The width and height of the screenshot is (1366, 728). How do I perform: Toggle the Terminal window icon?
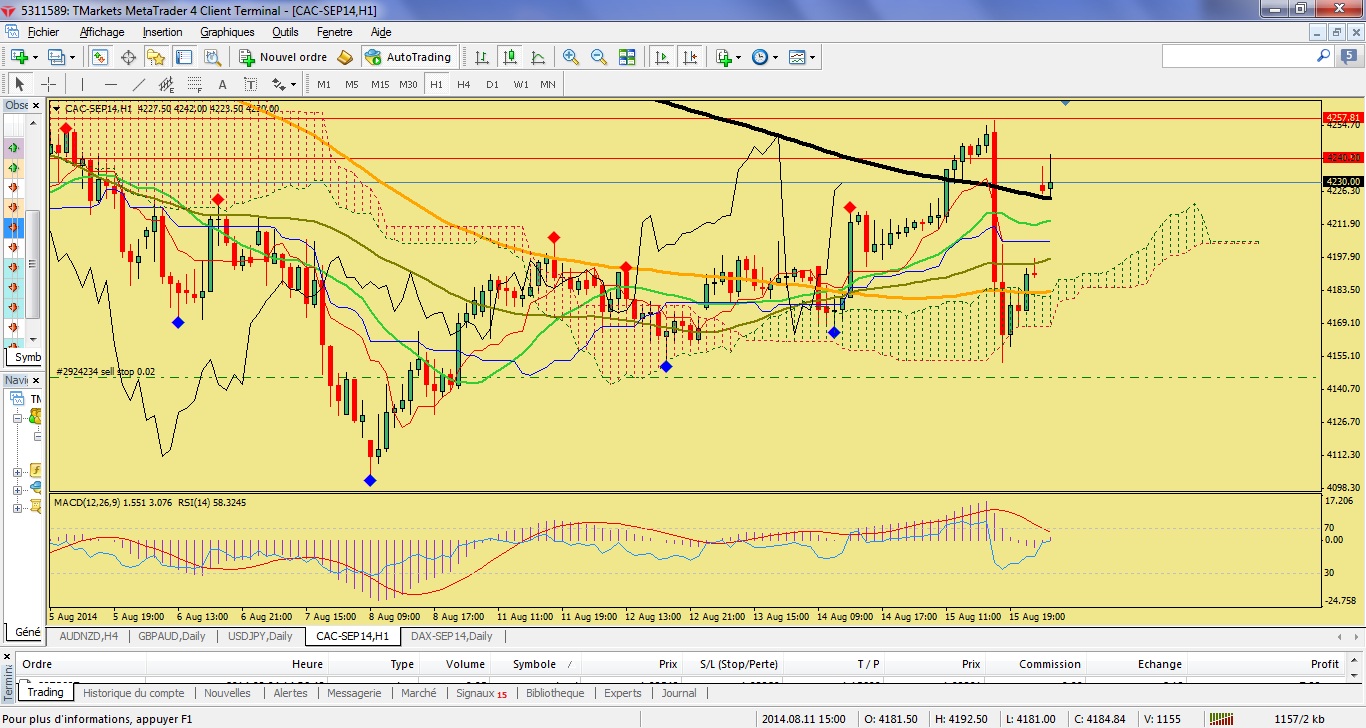click(x=184, y=57)
